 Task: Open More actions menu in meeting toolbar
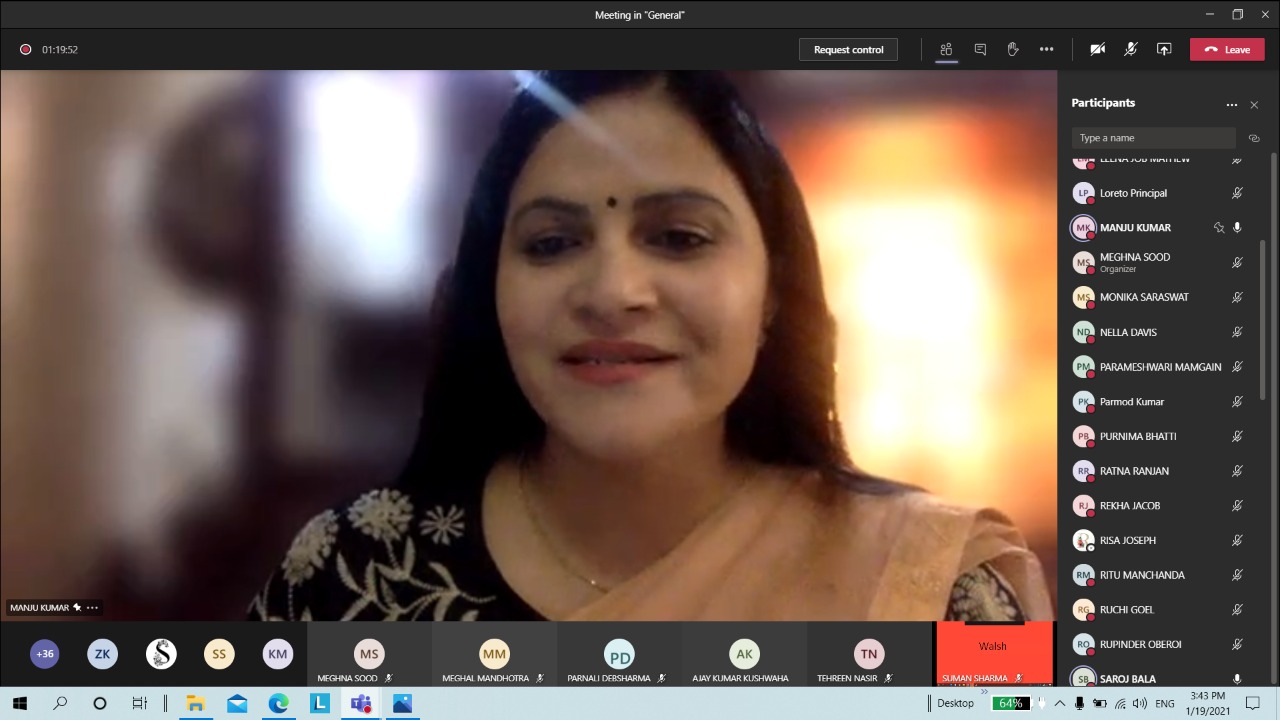point(1046,49)
